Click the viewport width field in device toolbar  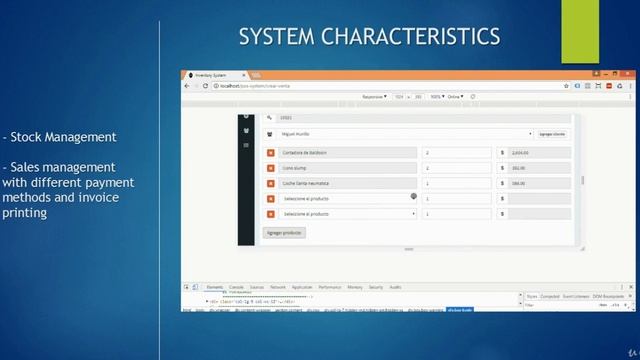399,97
